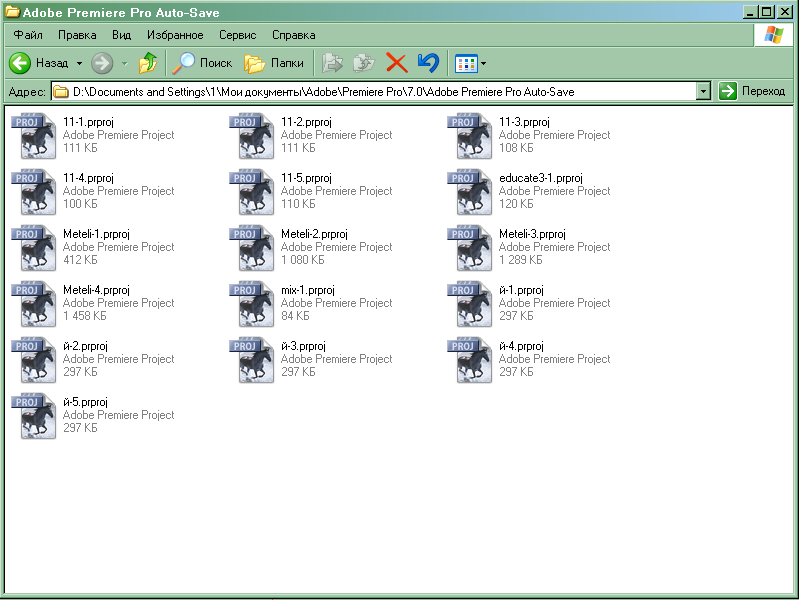Click file name text Meteli-2.prproj

314,234
